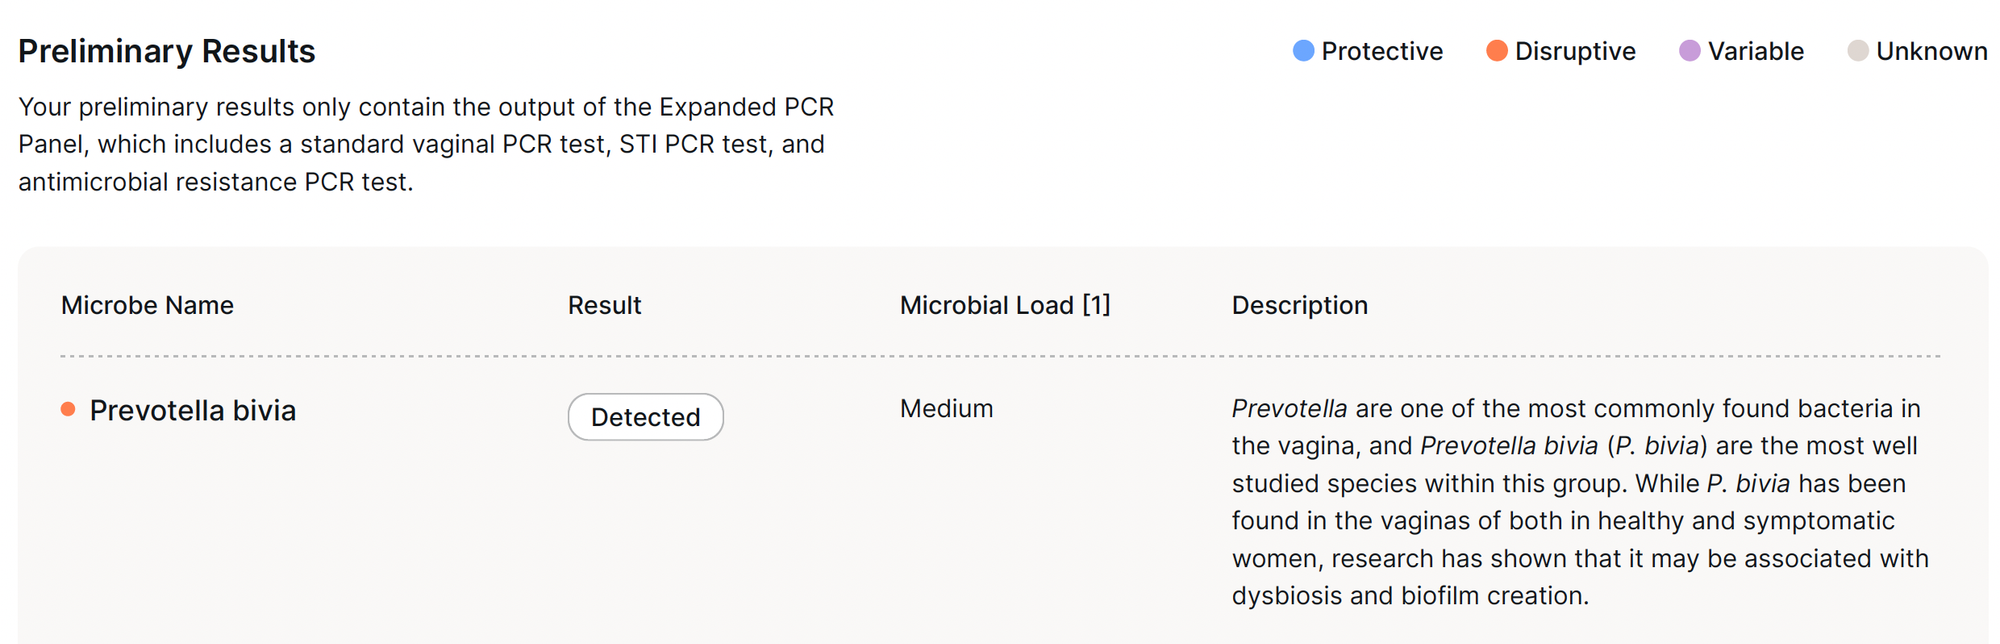
Task: Click the Prevotella bivia microbe name
Action: click(193, 411)
